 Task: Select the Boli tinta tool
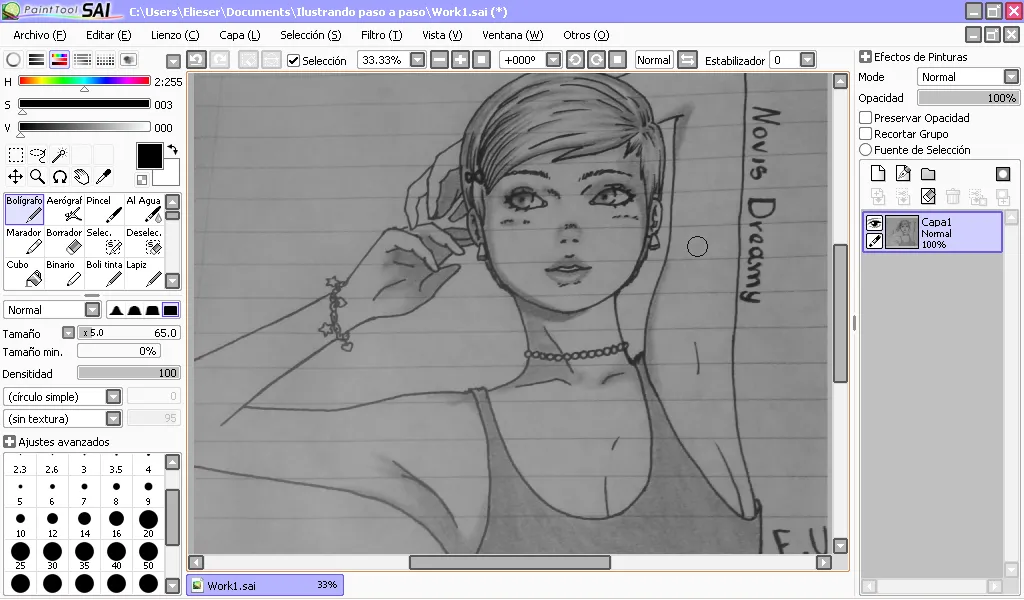pos(104,273)
